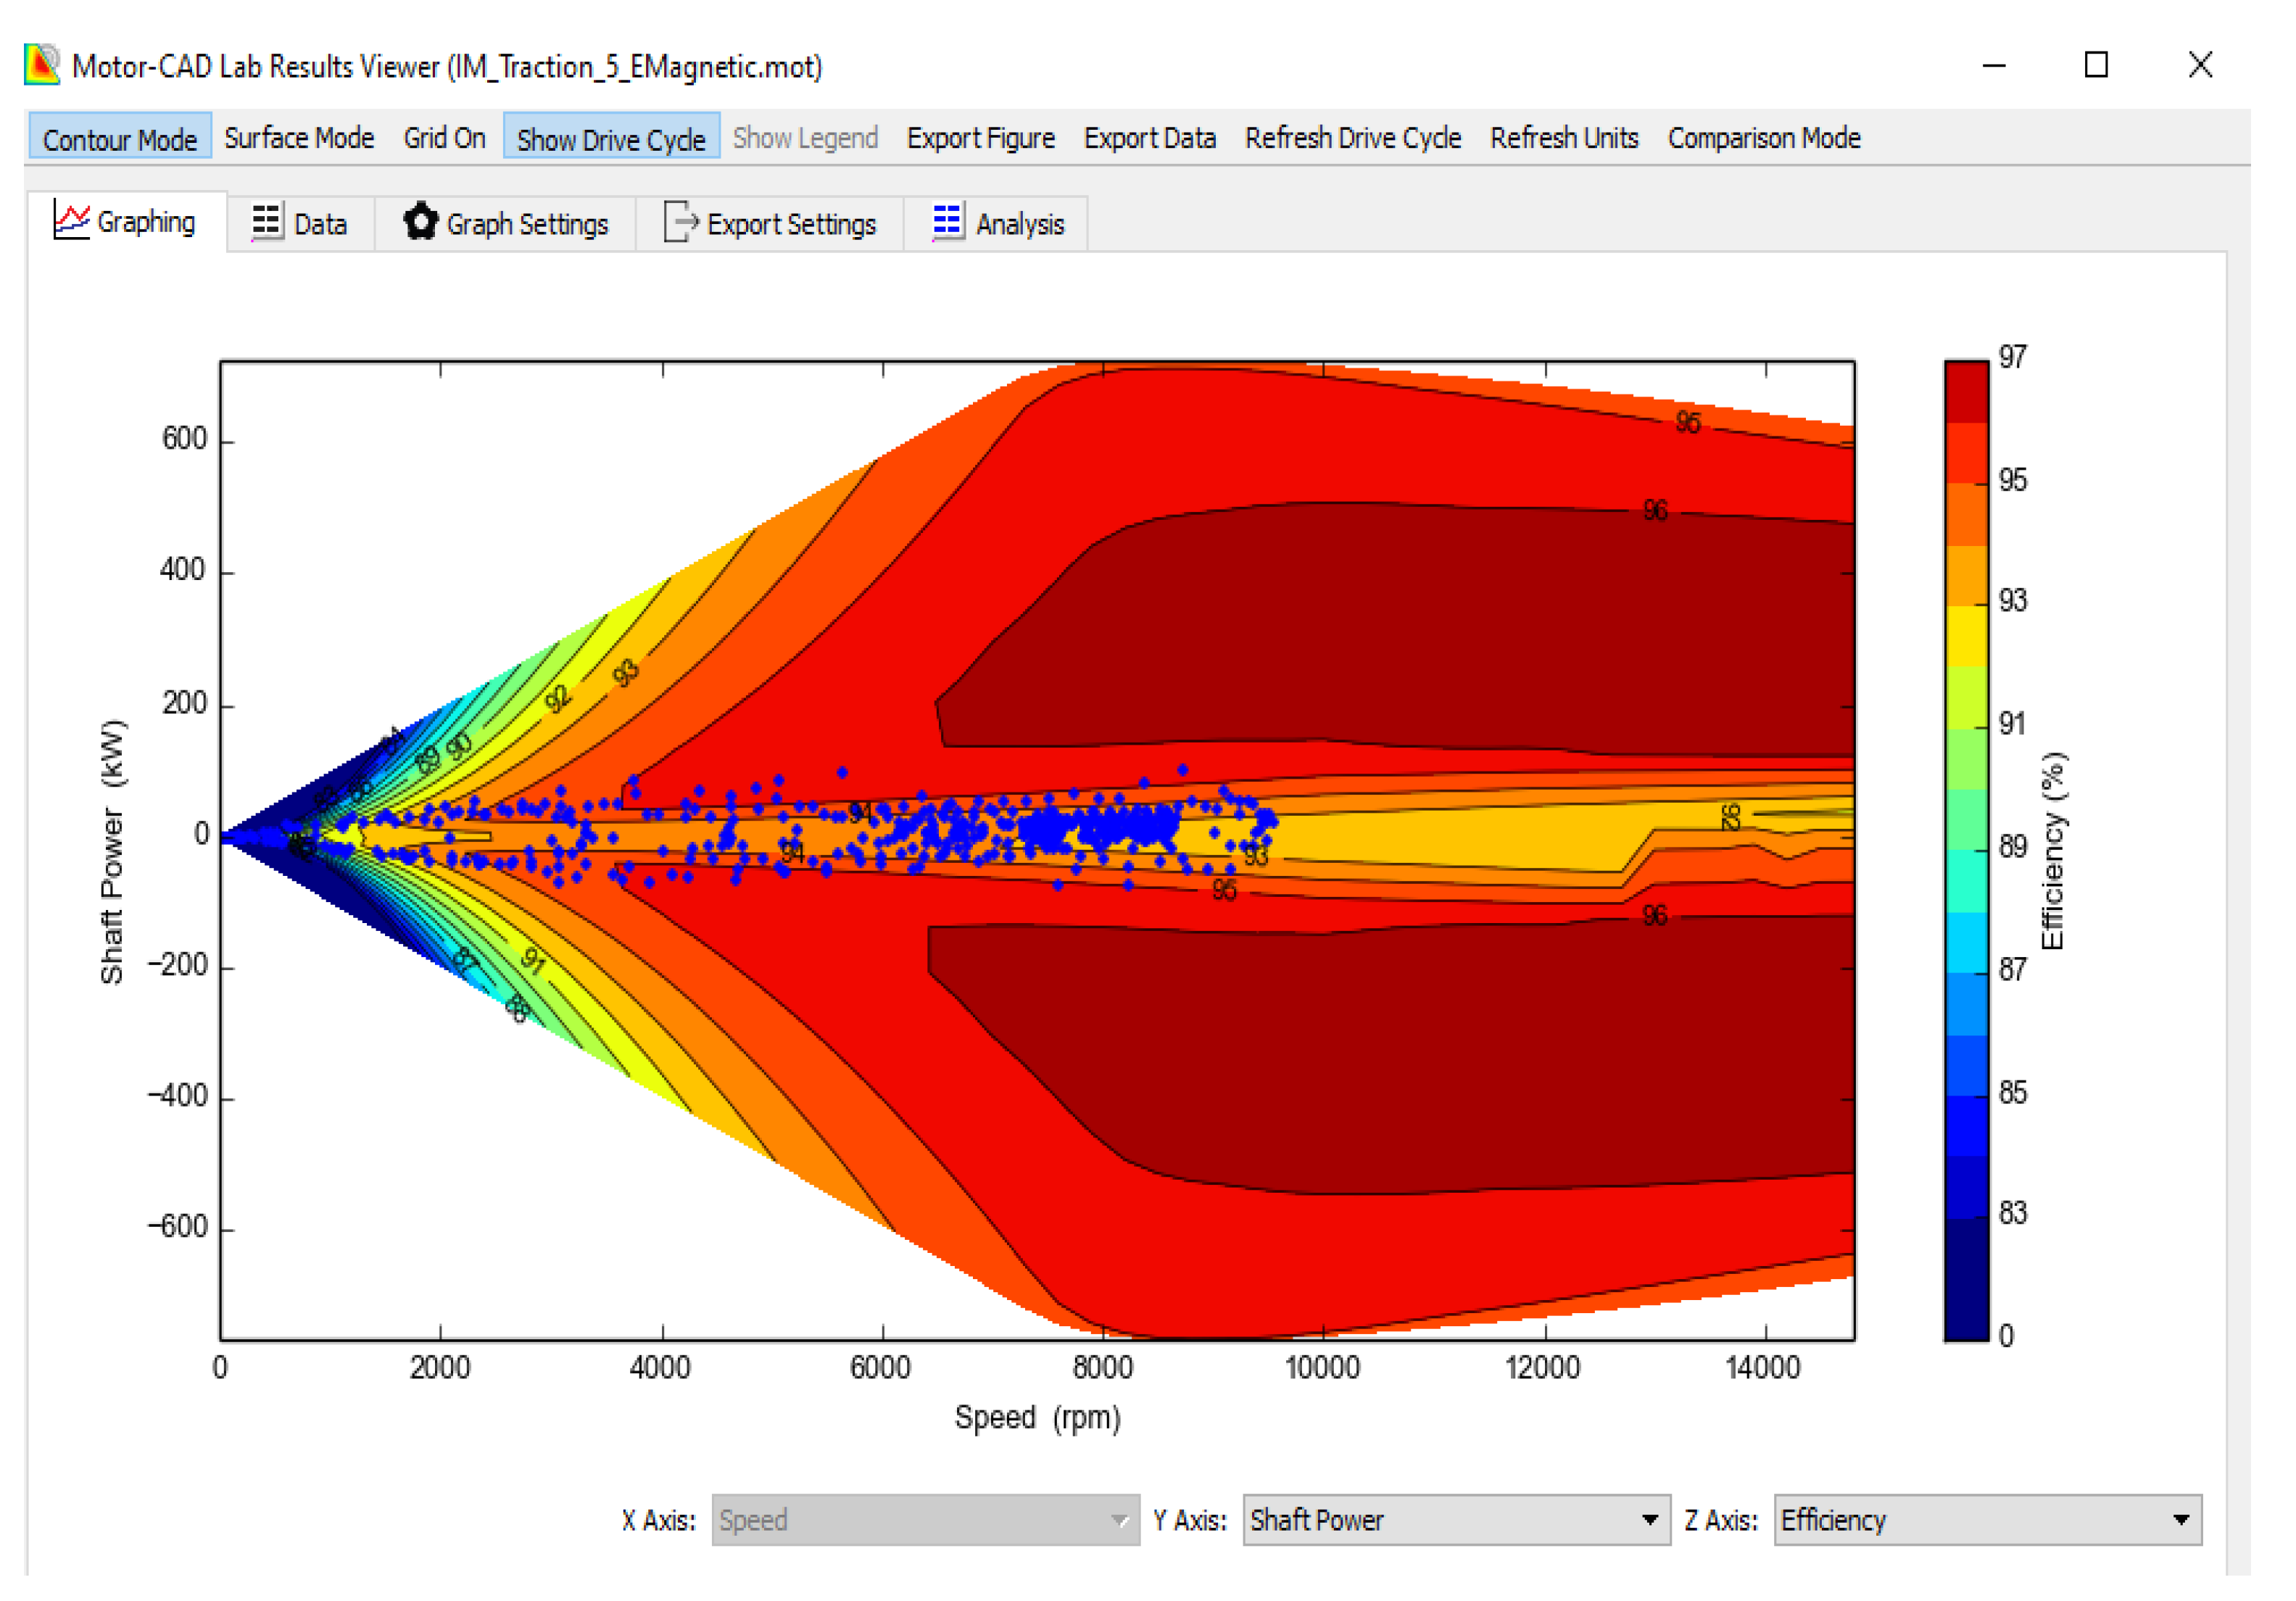Click the disabled X Axis Speed dropdown
2296x1601 pixels.
point(924,1519)
